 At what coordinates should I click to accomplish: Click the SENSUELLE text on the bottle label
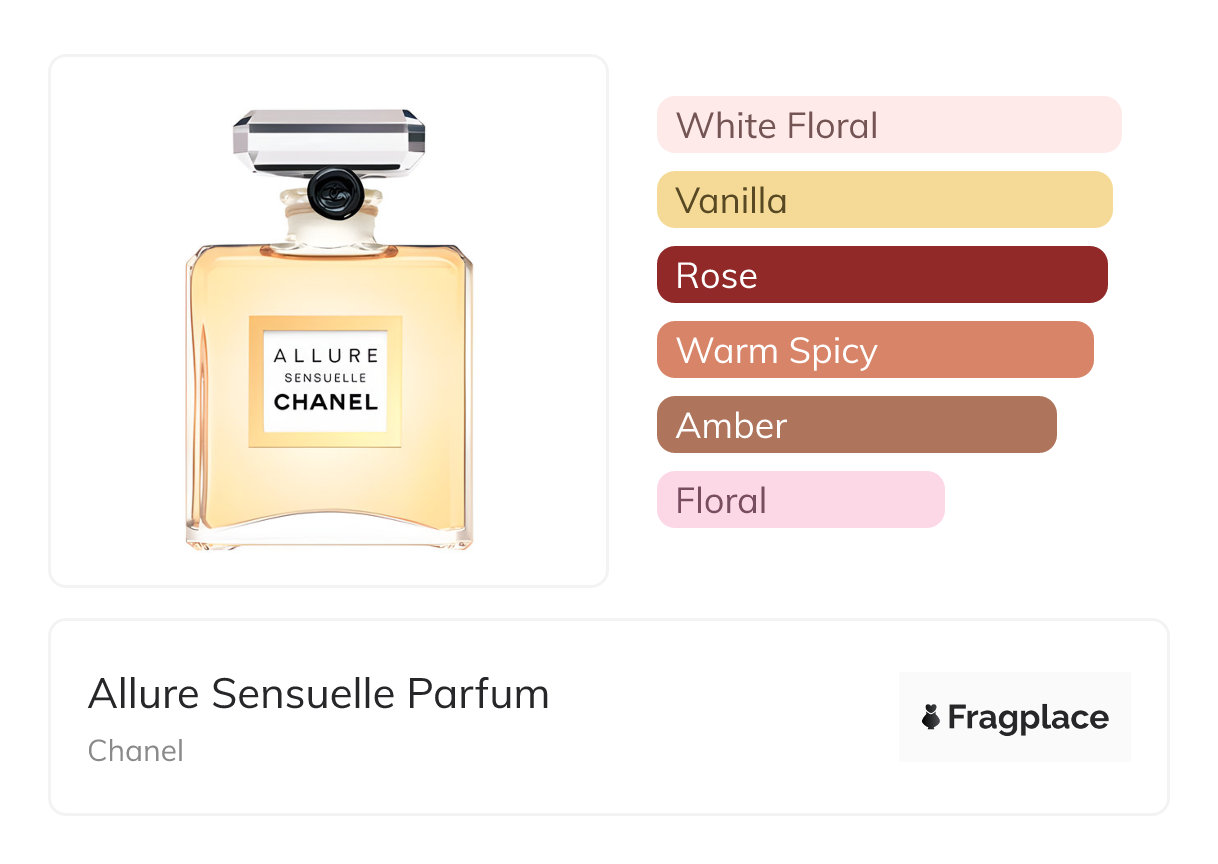[x=326, y=378]
